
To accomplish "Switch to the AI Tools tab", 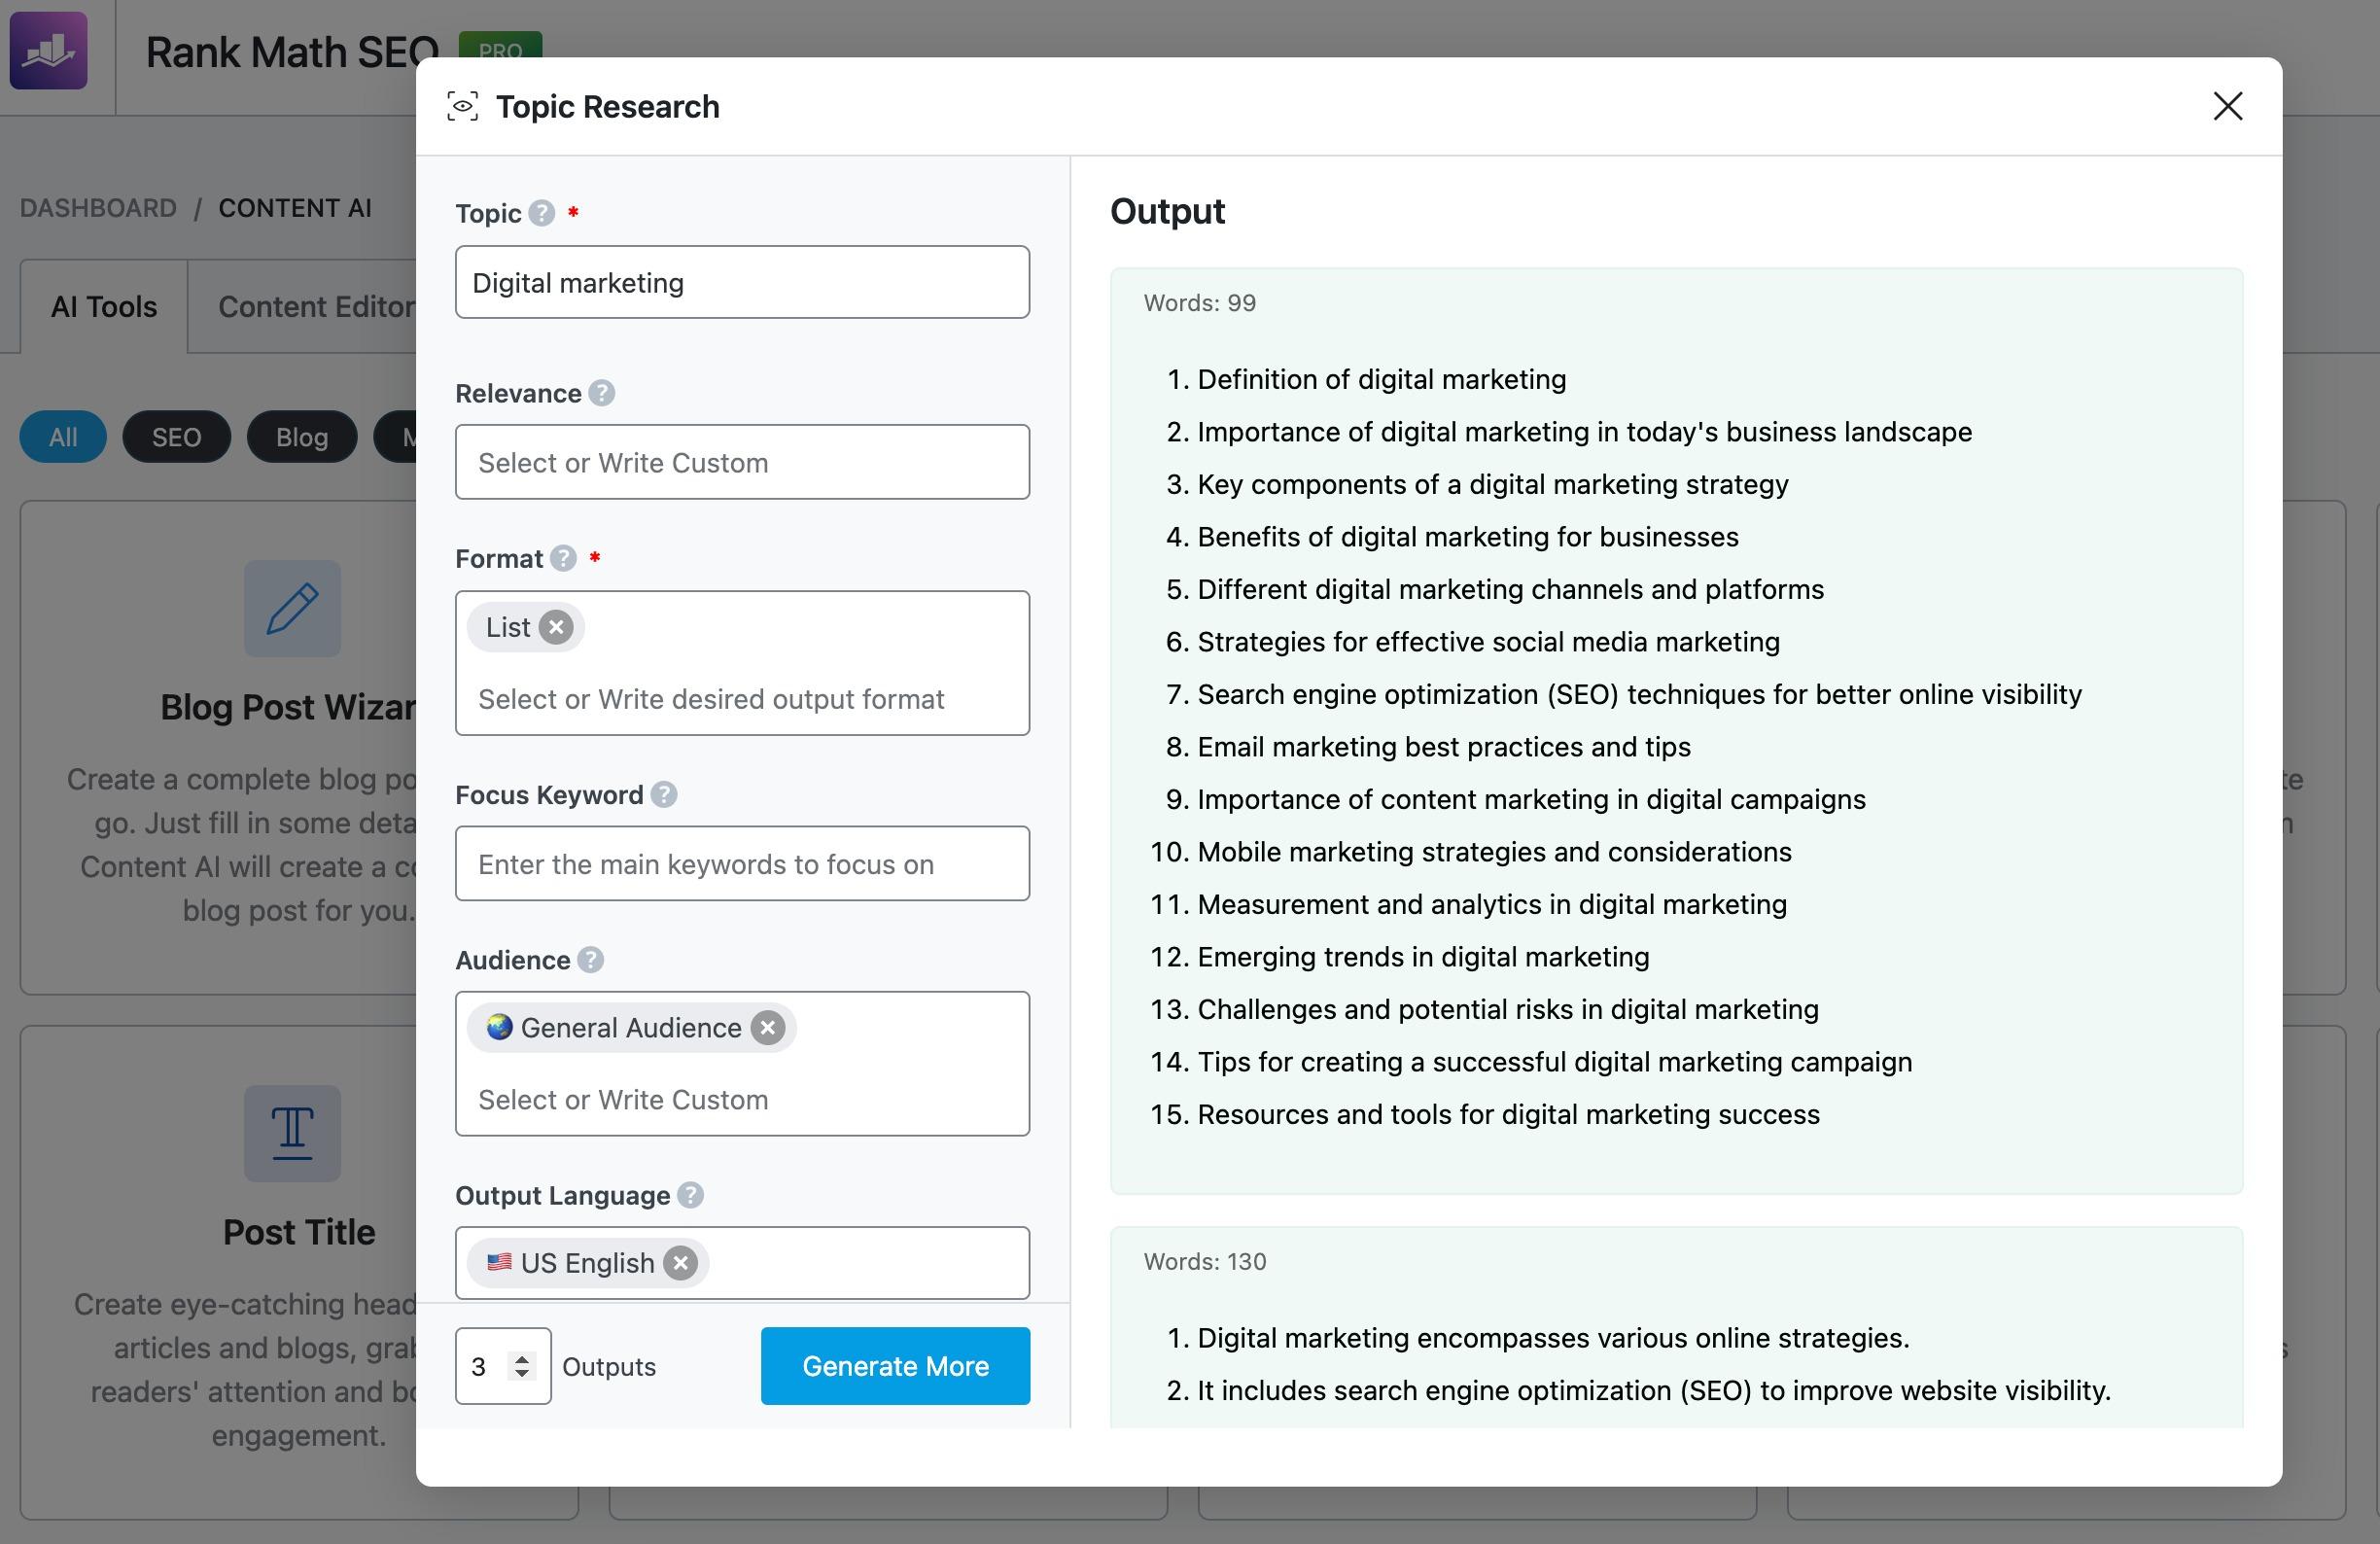I will tap(104, 306).
